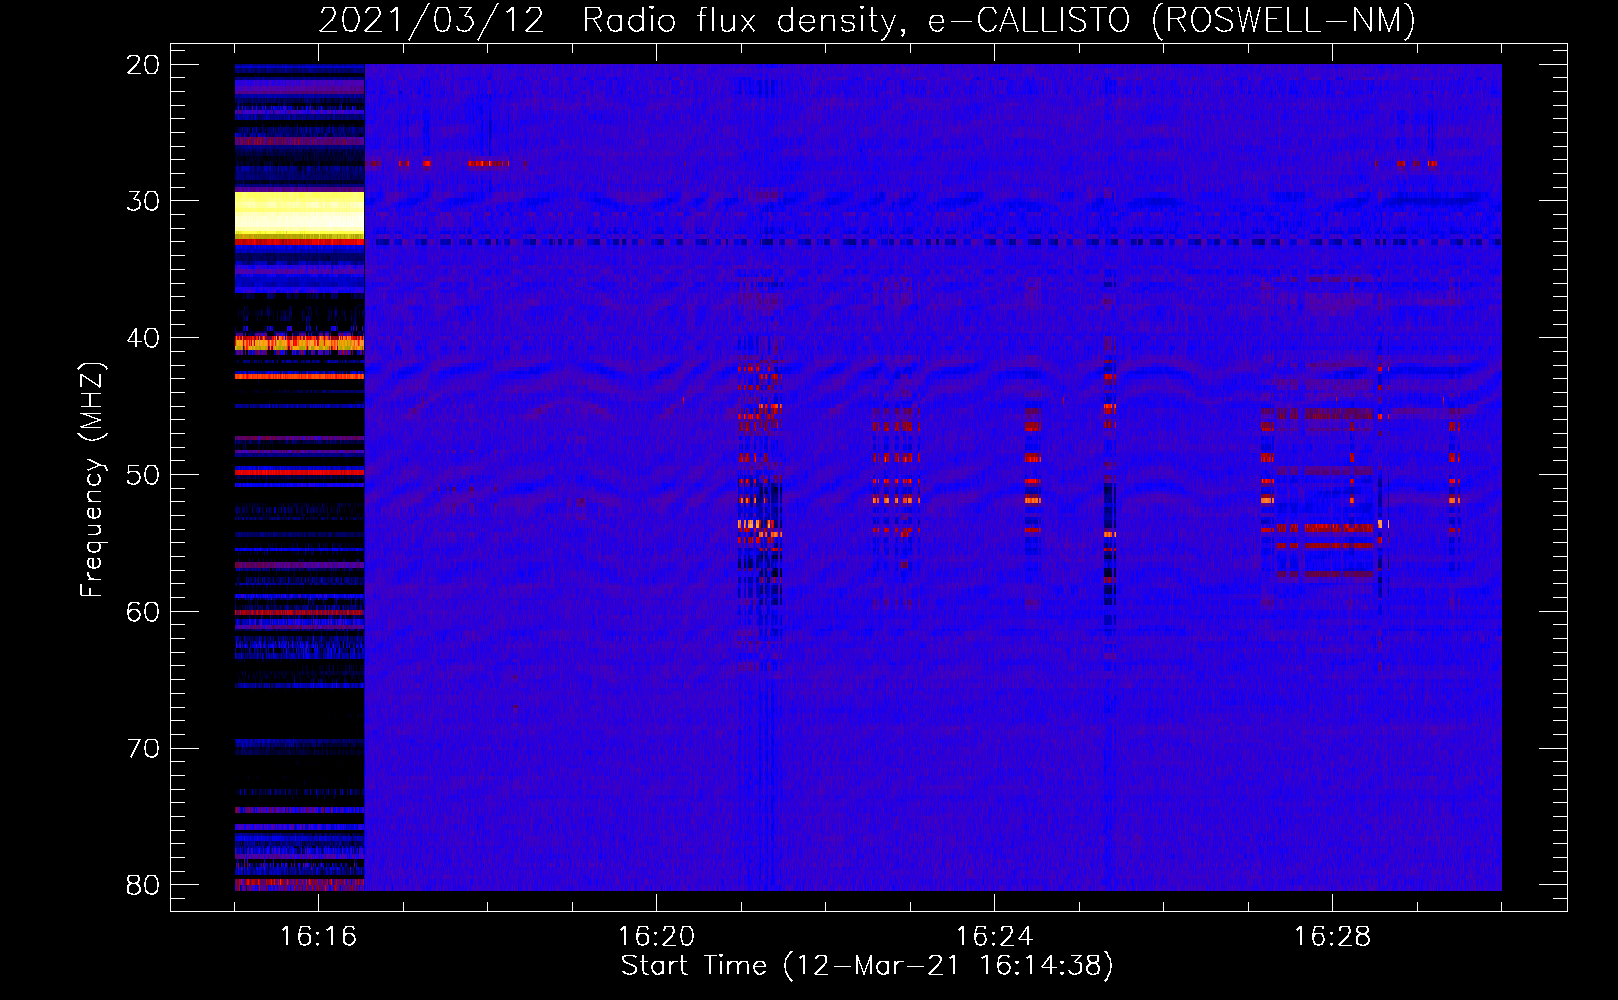The height and width of the screenshot is (1000, 1618).
Task: Click the time tick label "16:16"
Action: click(x=318, y=937)
